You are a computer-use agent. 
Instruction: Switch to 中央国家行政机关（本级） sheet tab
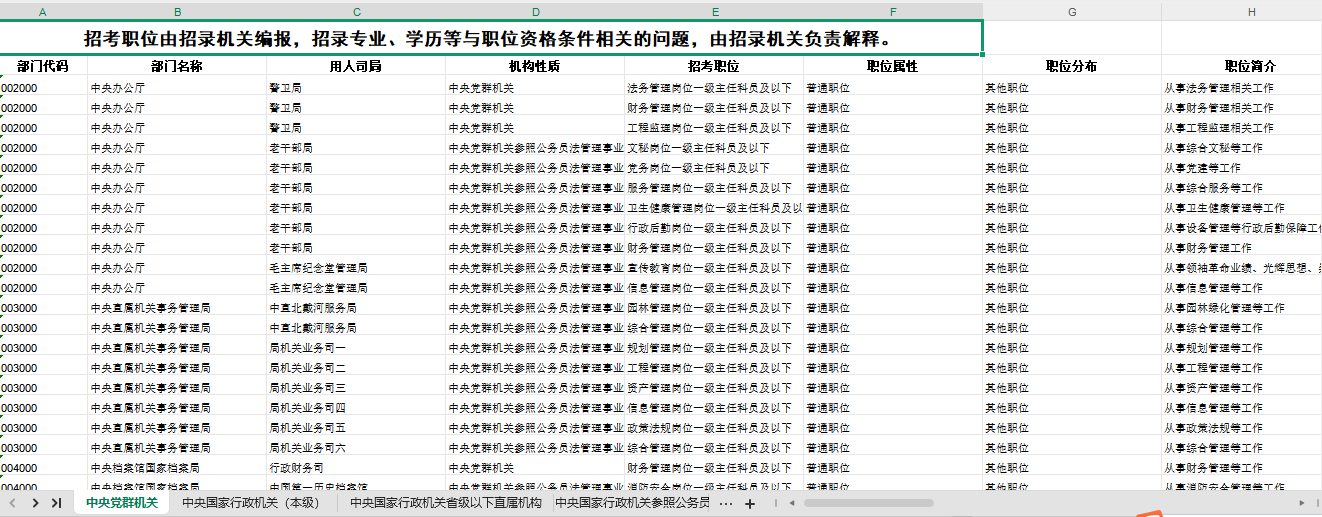[x=250, y=503]
